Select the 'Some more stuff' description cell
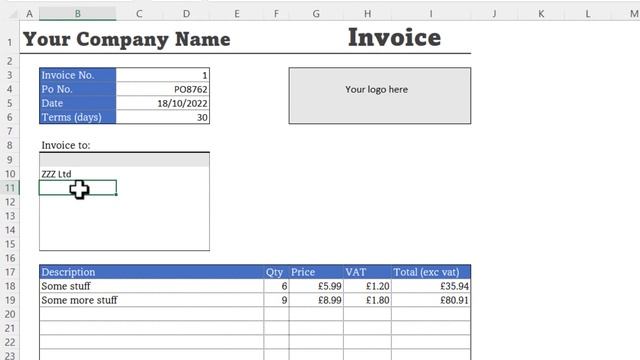 (x=151, y=300)
